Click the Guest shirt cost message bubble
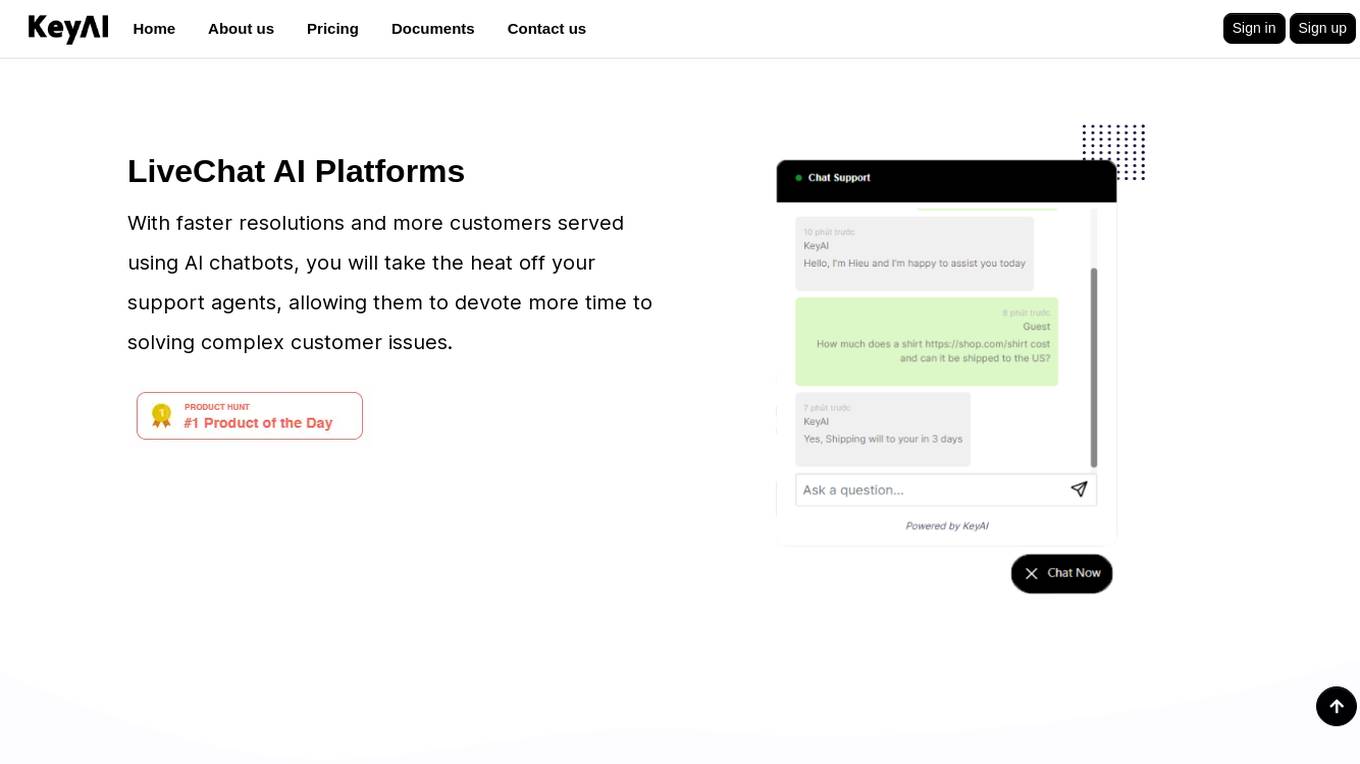1360x764 pixels. (x=927, y=342)
